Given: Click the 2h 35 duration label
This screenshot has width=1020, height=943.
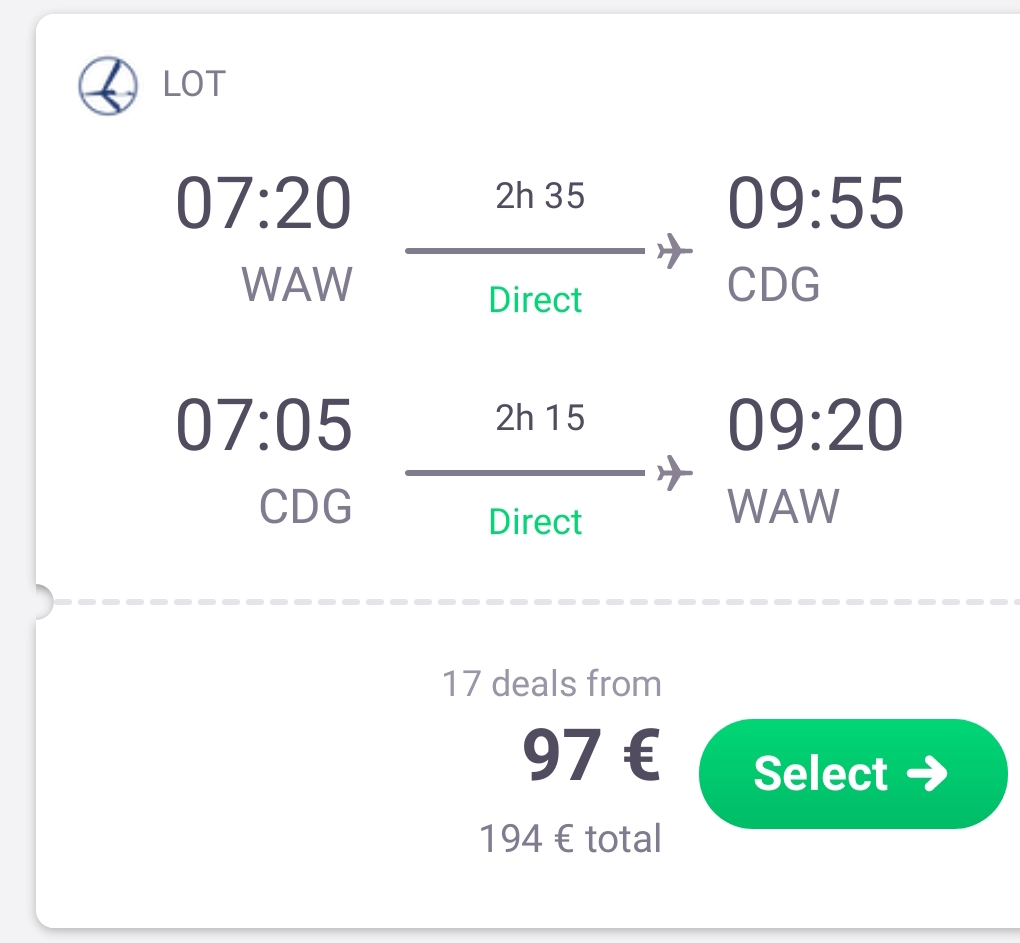Looking at the screenshot, I should click(540, 196).
